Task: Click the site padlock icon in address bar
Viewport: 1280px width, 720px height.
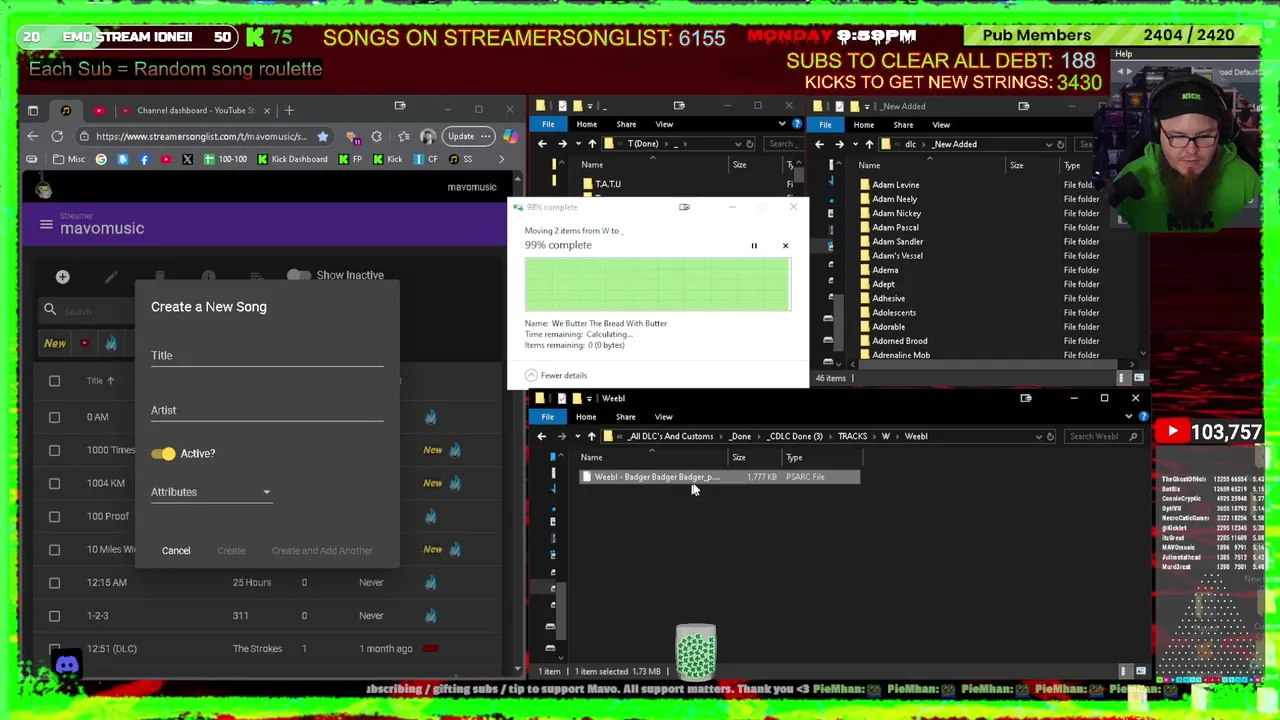Action: [x=85, y=136]
